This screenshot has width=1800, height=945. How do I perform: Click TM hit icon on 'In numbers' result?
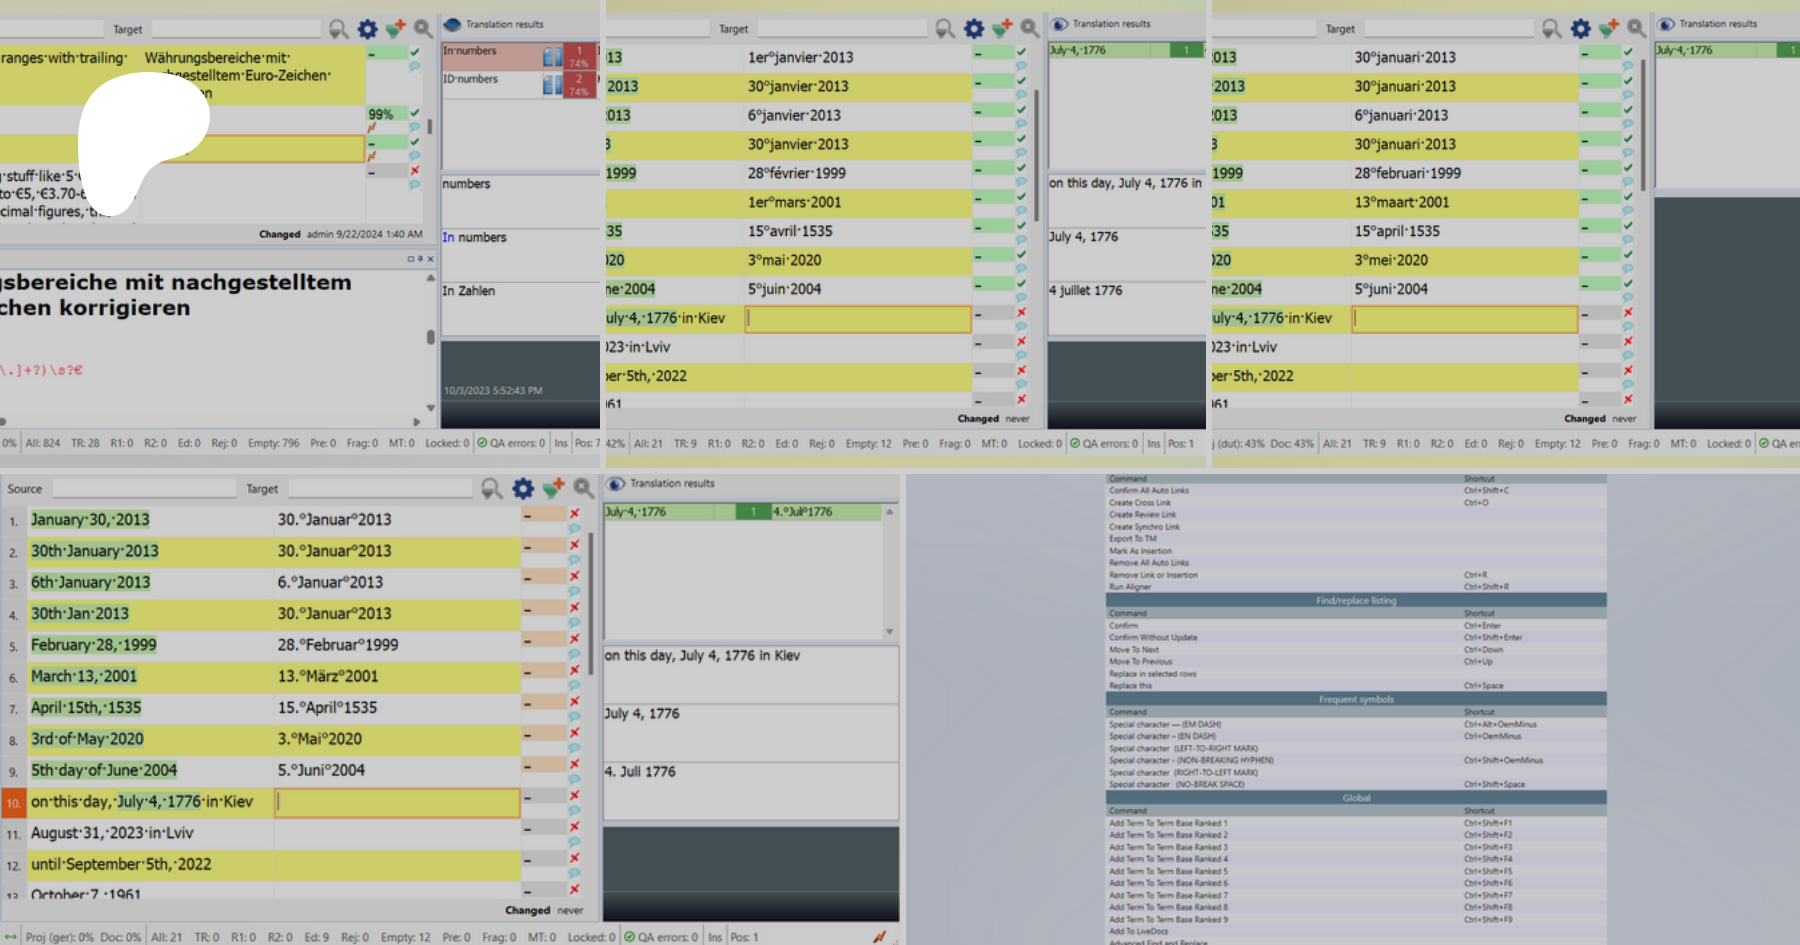(x=552, y=57)
